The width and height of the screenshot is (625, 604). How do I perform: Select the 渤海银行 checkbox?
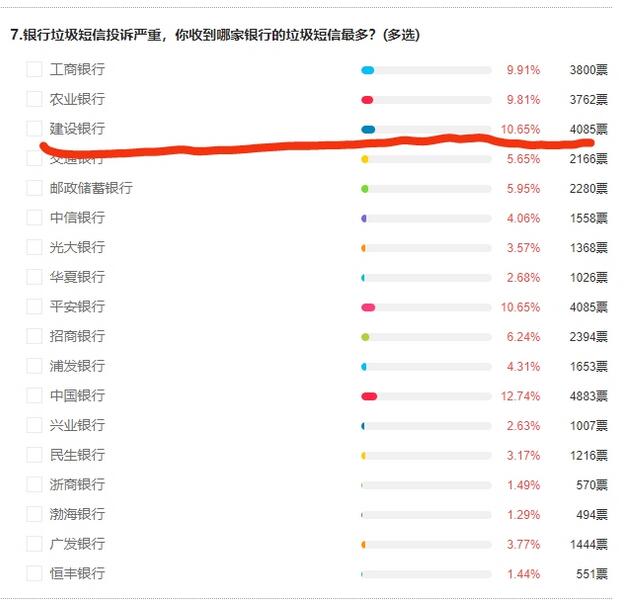[x=34, y=514]
